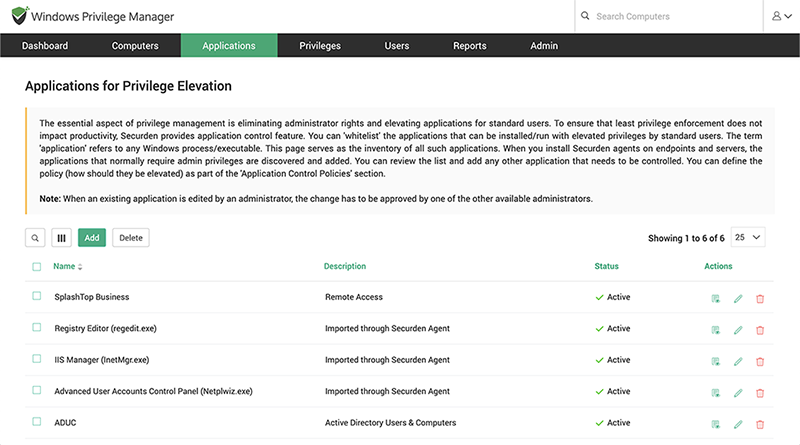Open the policy icon for SplashTop Business

(x=715, y=298)
